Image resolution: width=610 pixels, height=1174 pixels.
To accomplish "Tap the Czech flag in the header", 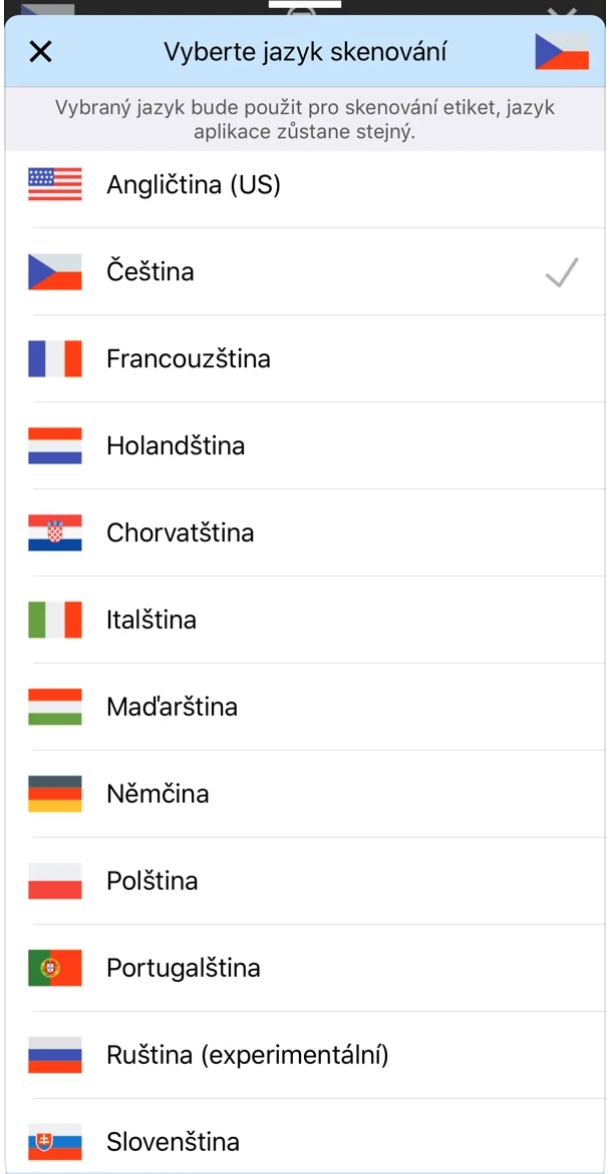I will coord(561,52).
